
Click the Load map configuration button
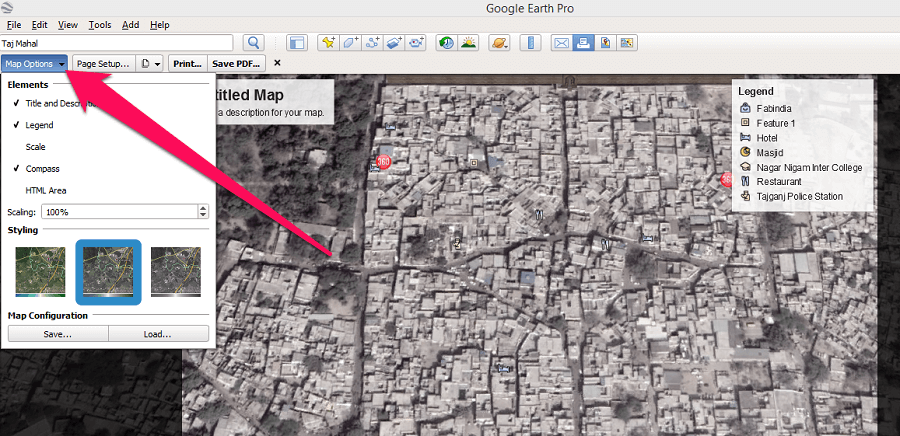[158, 334]
